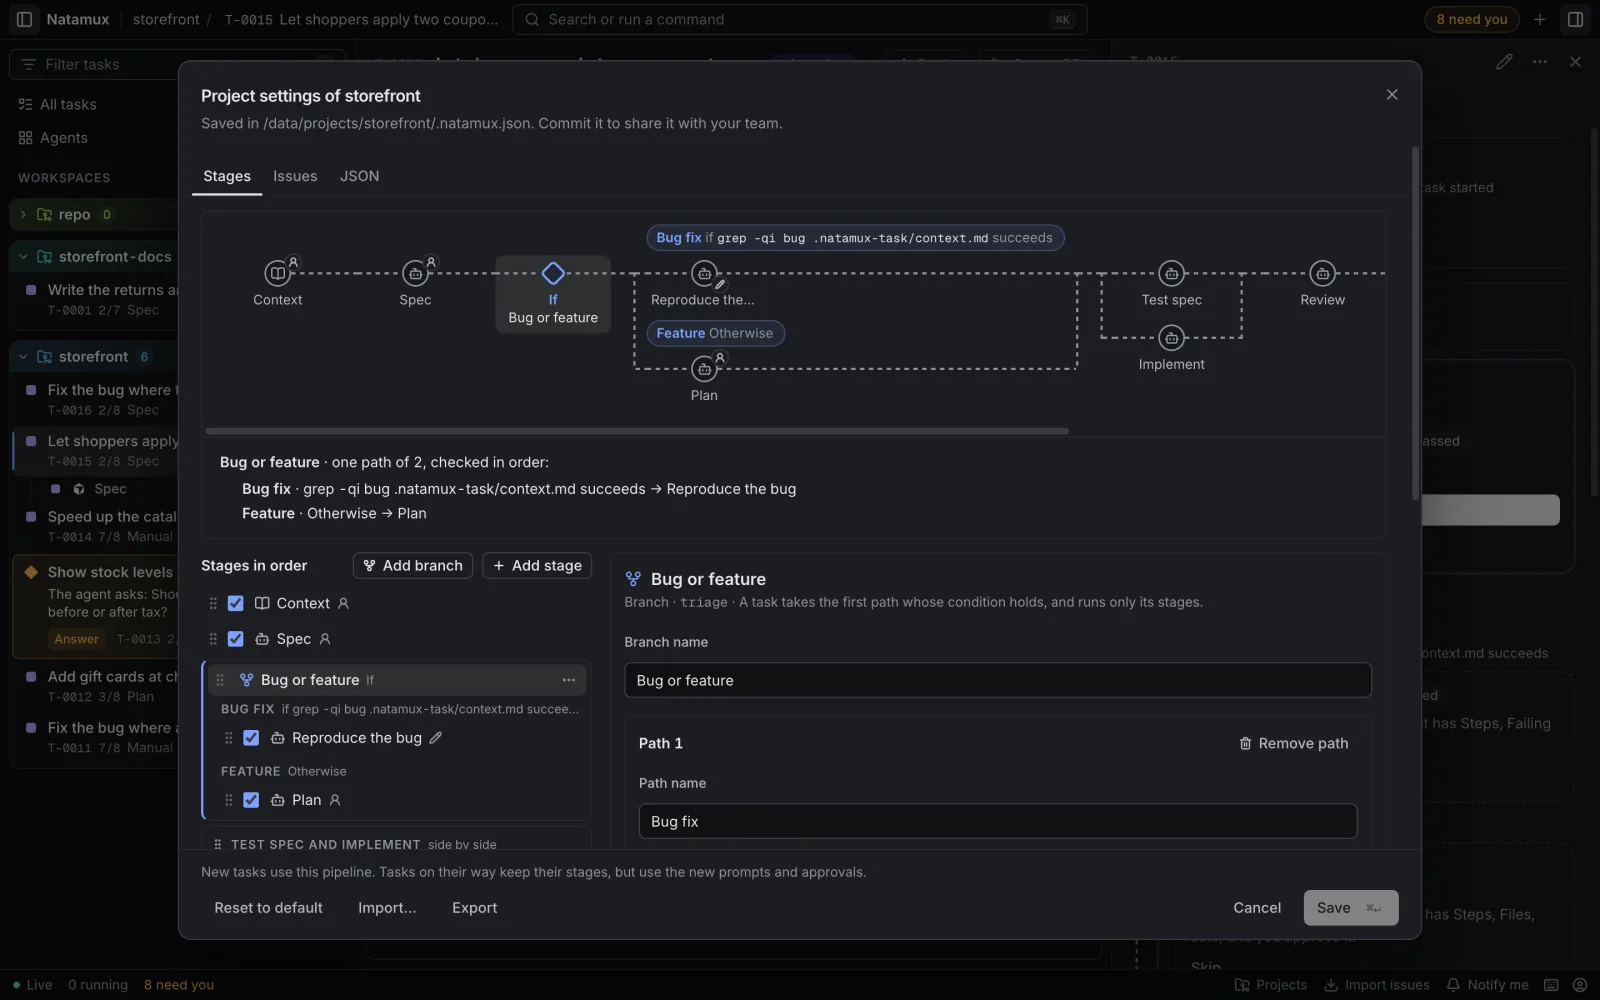Toggle the left sidebar panel icon

24,19
